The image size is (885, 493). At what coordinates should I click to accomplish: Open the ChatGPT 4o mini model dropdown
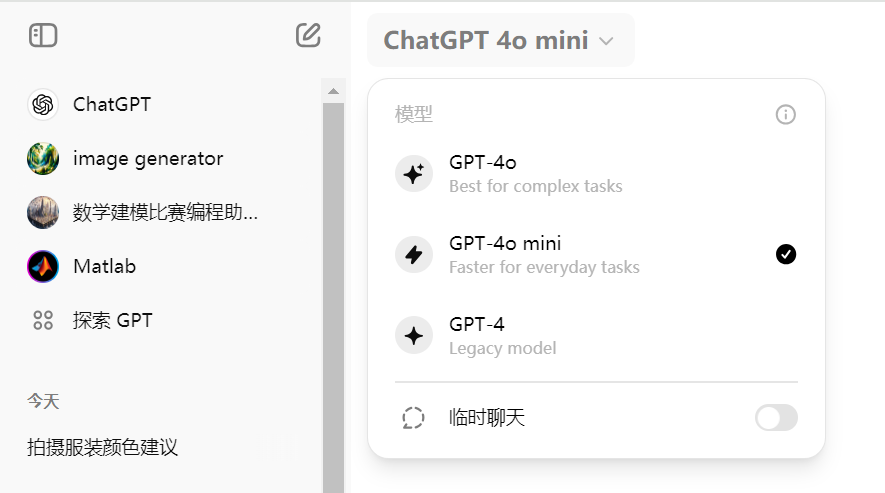(x=501, y=40)
